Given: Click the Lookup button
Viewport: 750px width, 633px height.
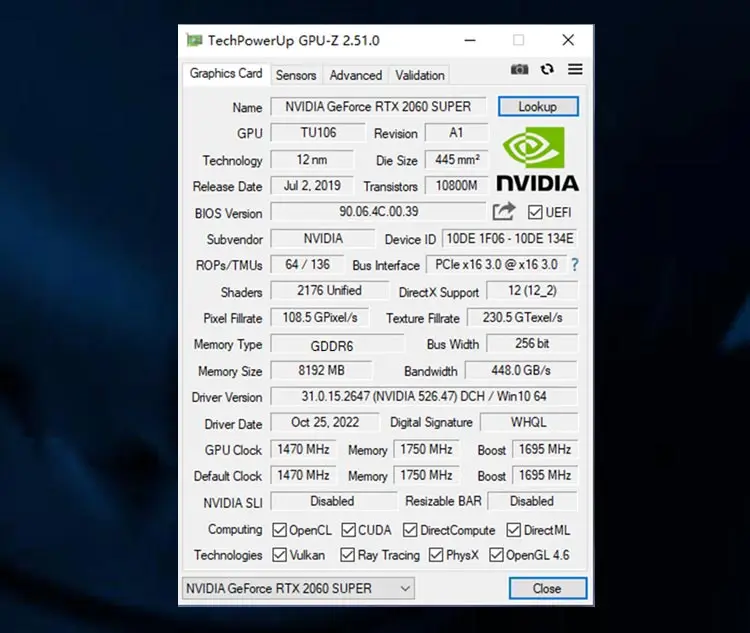Looking at the screenshot, I should [x=537, y=107].
